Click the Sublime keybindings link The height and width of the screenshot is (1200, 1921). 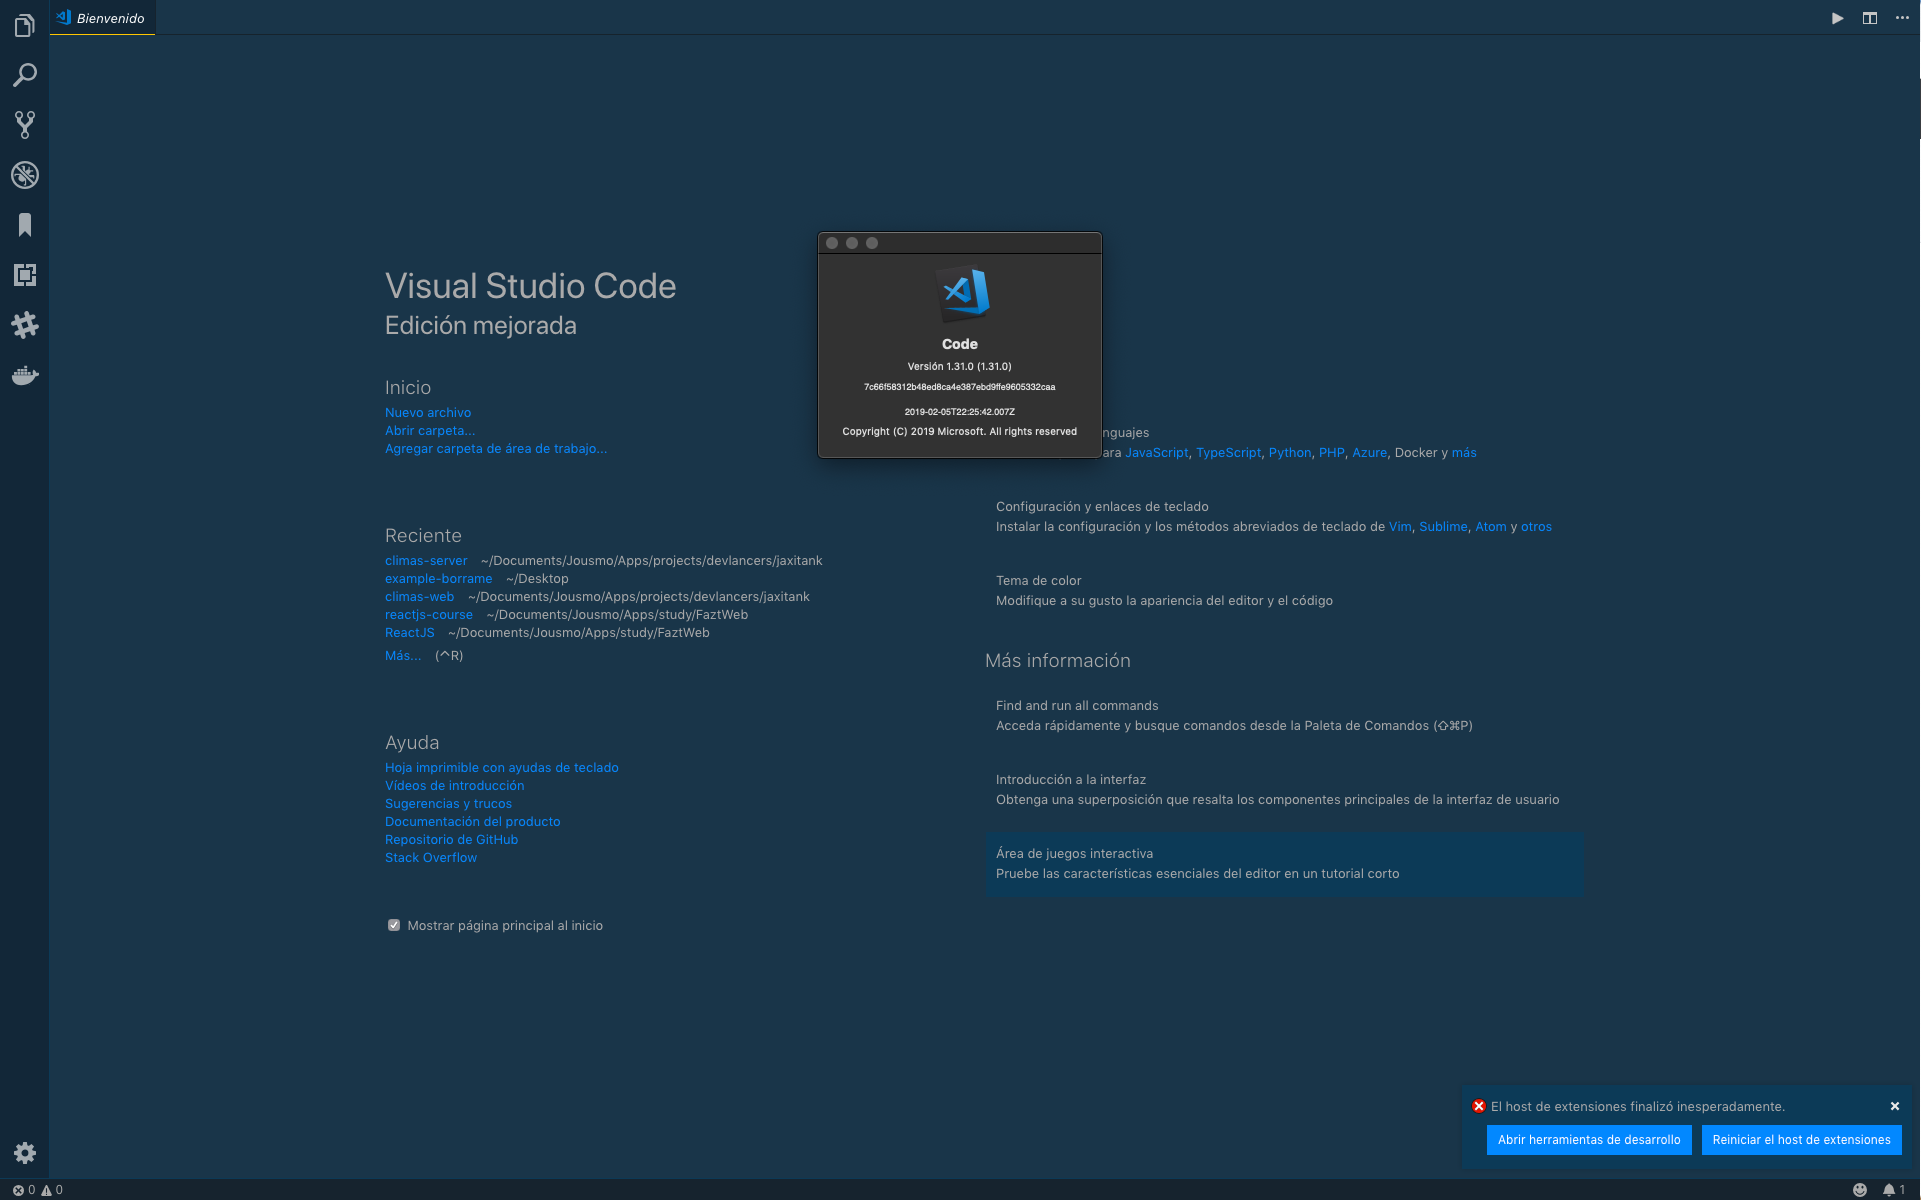point(1443,526)
